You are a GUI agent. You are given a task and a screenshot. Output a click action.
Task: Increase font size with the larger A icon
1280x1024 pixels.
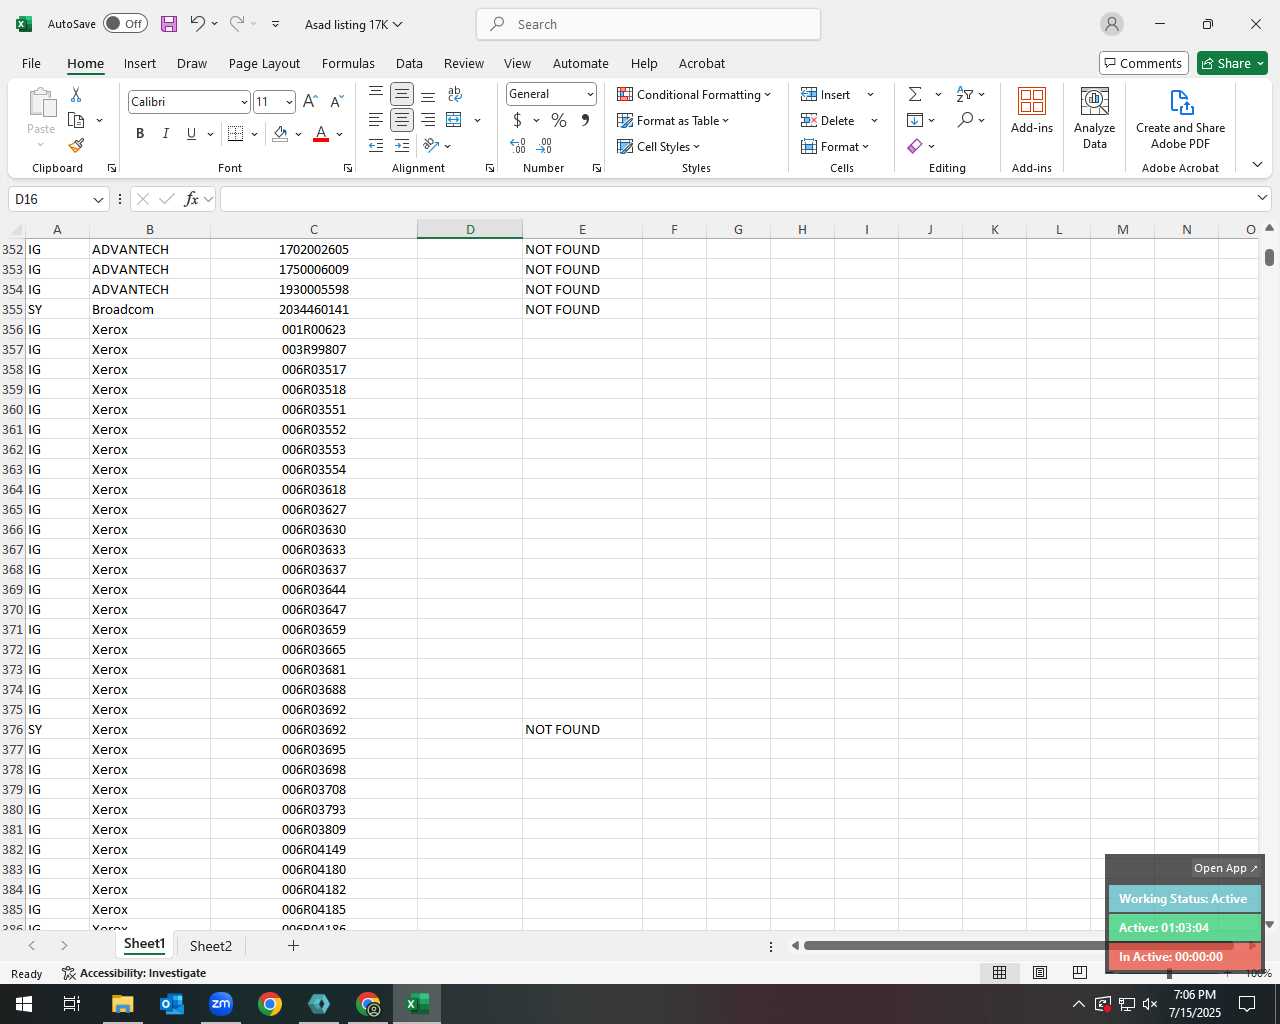coord(310,101)
